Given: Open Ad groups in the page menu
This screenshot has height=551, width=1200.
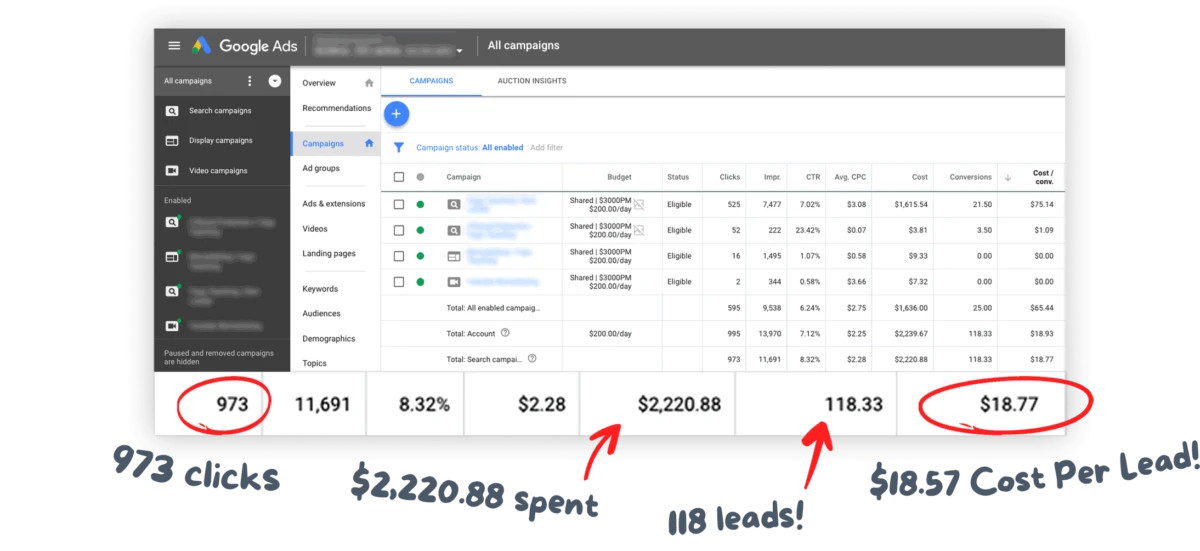Looking at the screenshot, I should coord(321,168).
